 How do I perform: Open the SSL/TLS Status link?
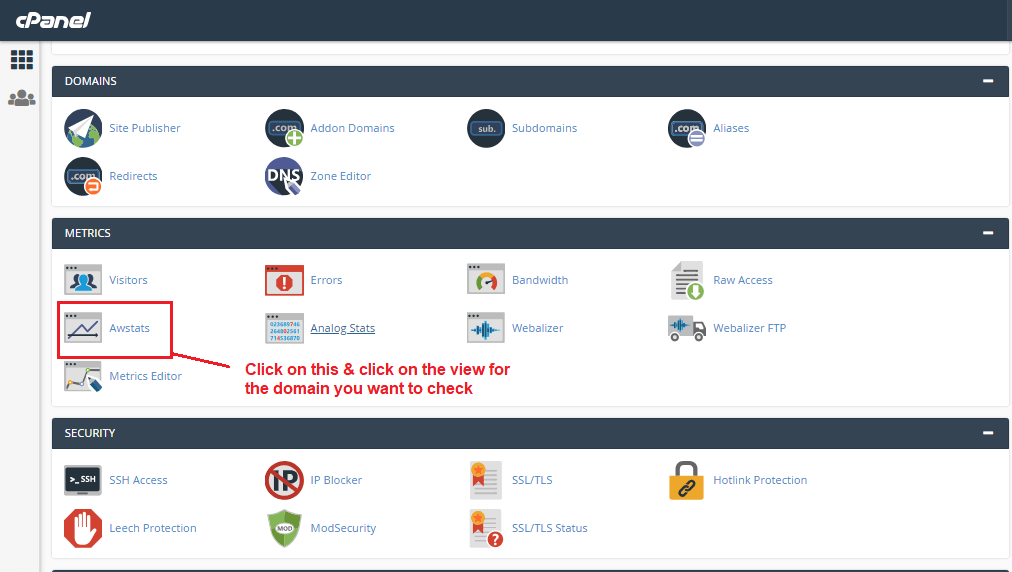click(549, 528)
